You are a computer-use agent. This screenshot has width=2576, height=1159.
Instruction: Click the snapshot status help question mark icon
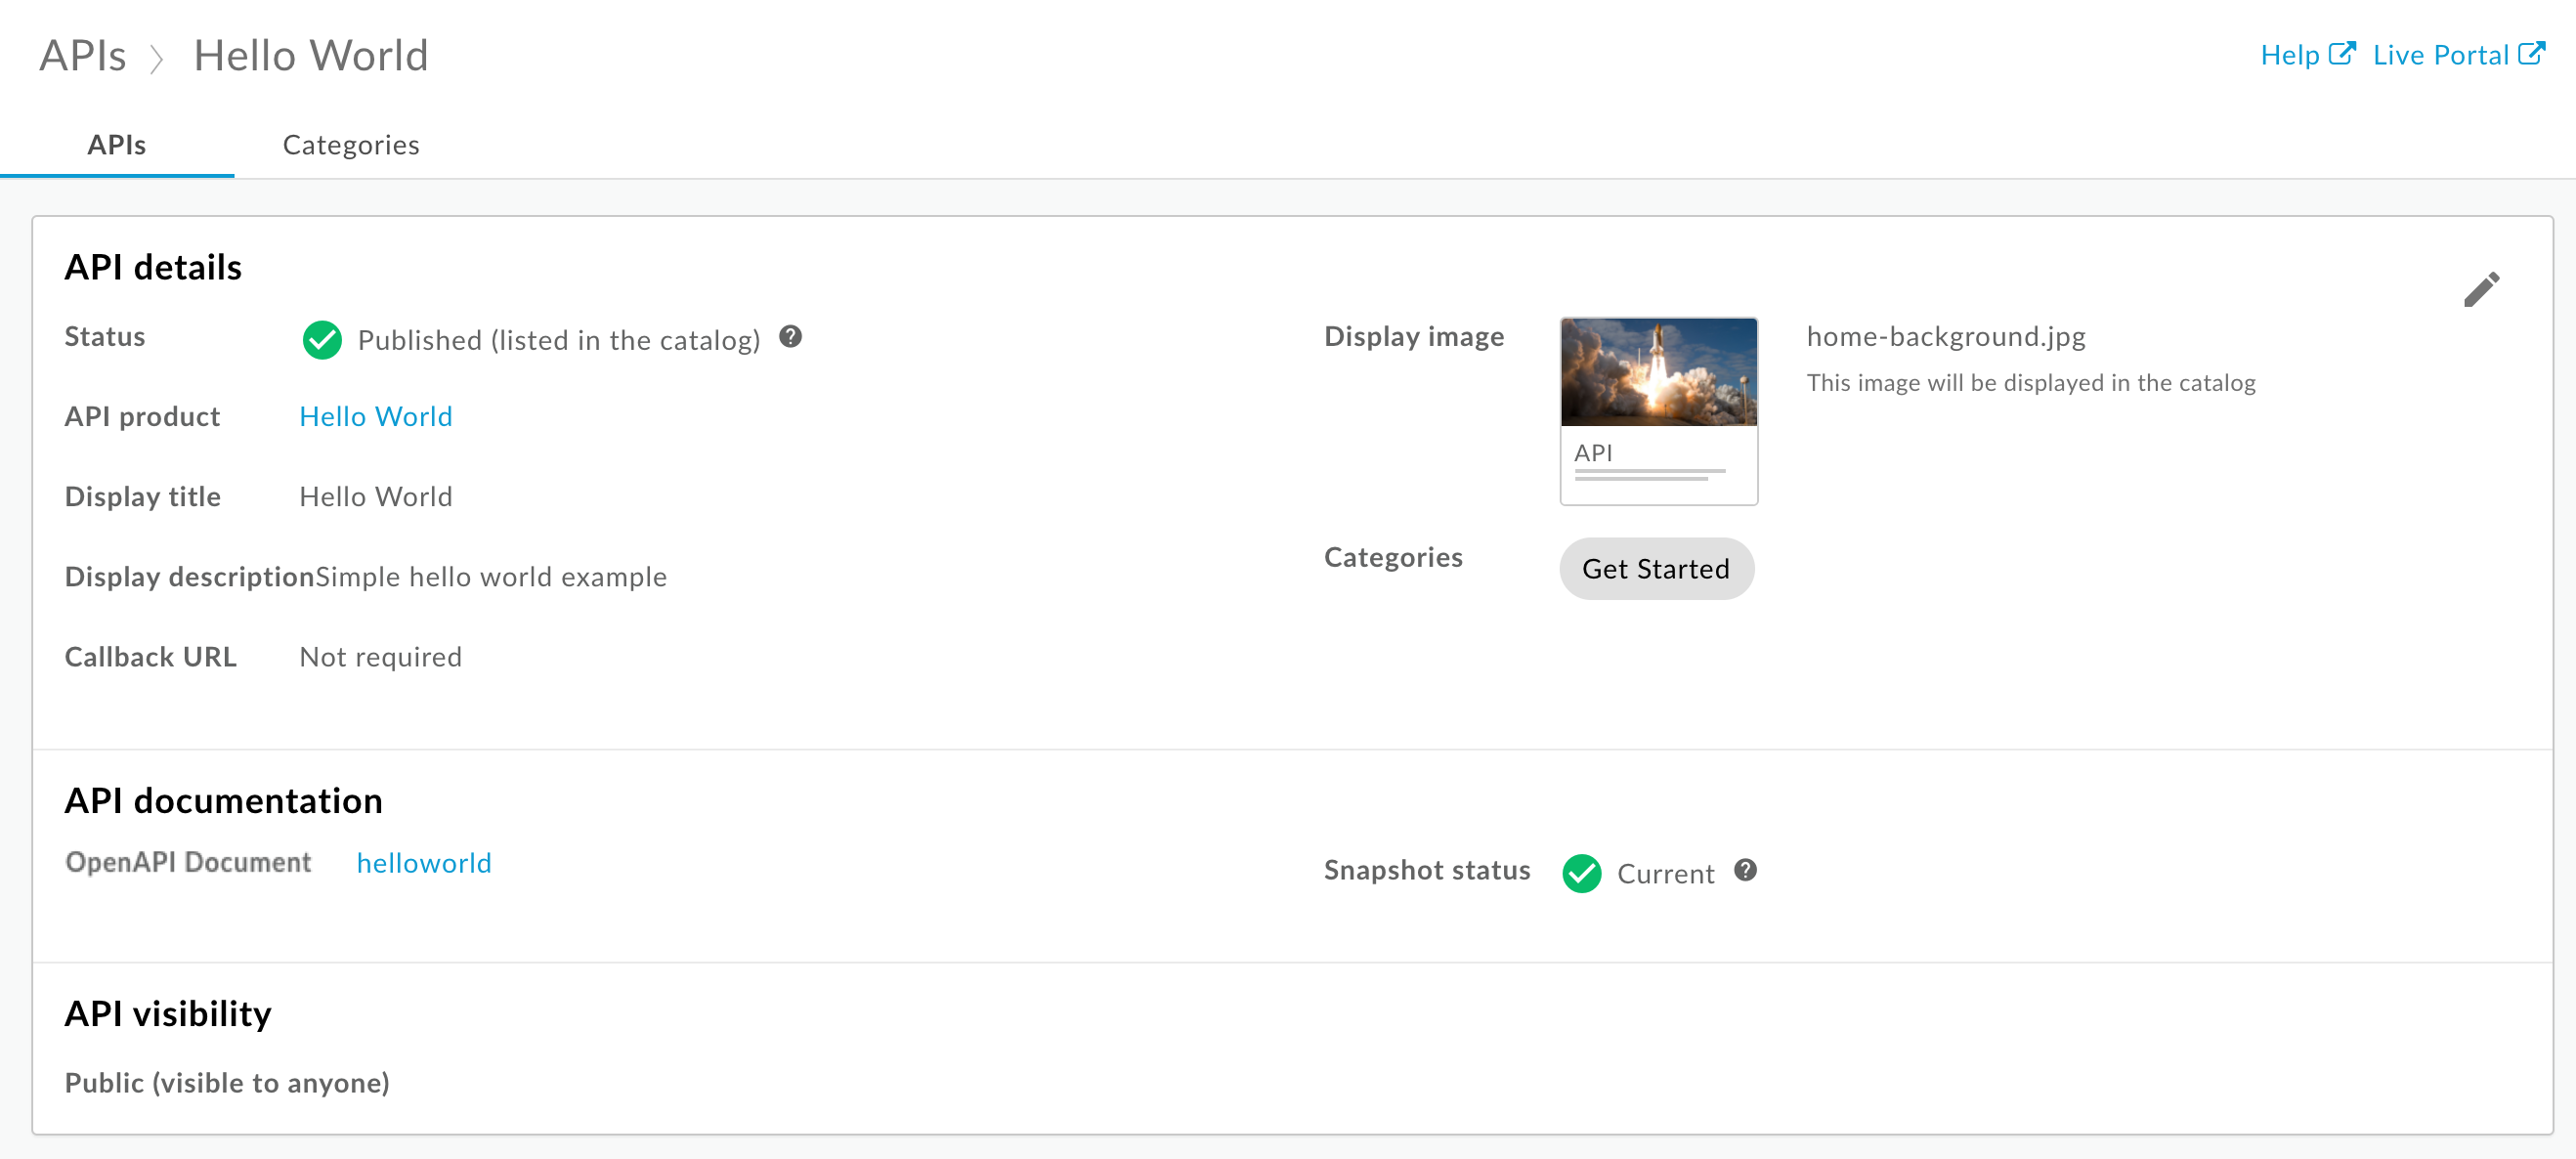(x=1748, y=872)
